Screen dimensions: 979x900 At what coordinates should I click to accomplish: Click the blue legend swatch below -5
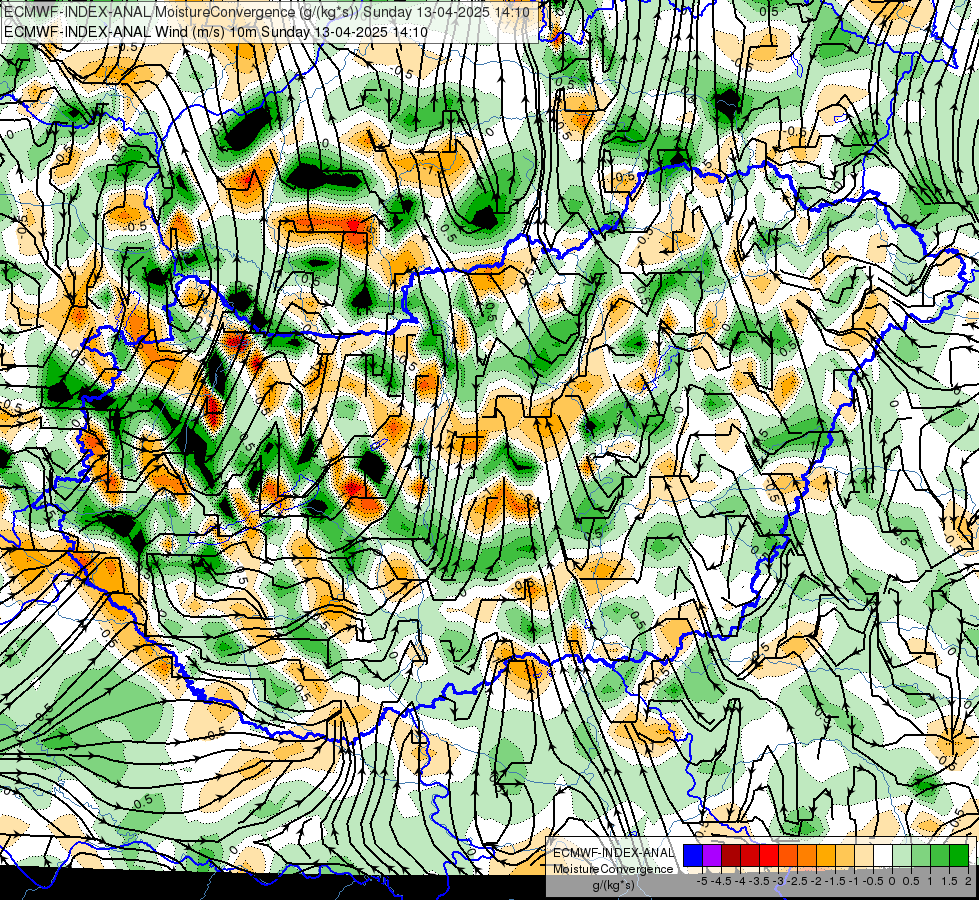tap(693, 856)
